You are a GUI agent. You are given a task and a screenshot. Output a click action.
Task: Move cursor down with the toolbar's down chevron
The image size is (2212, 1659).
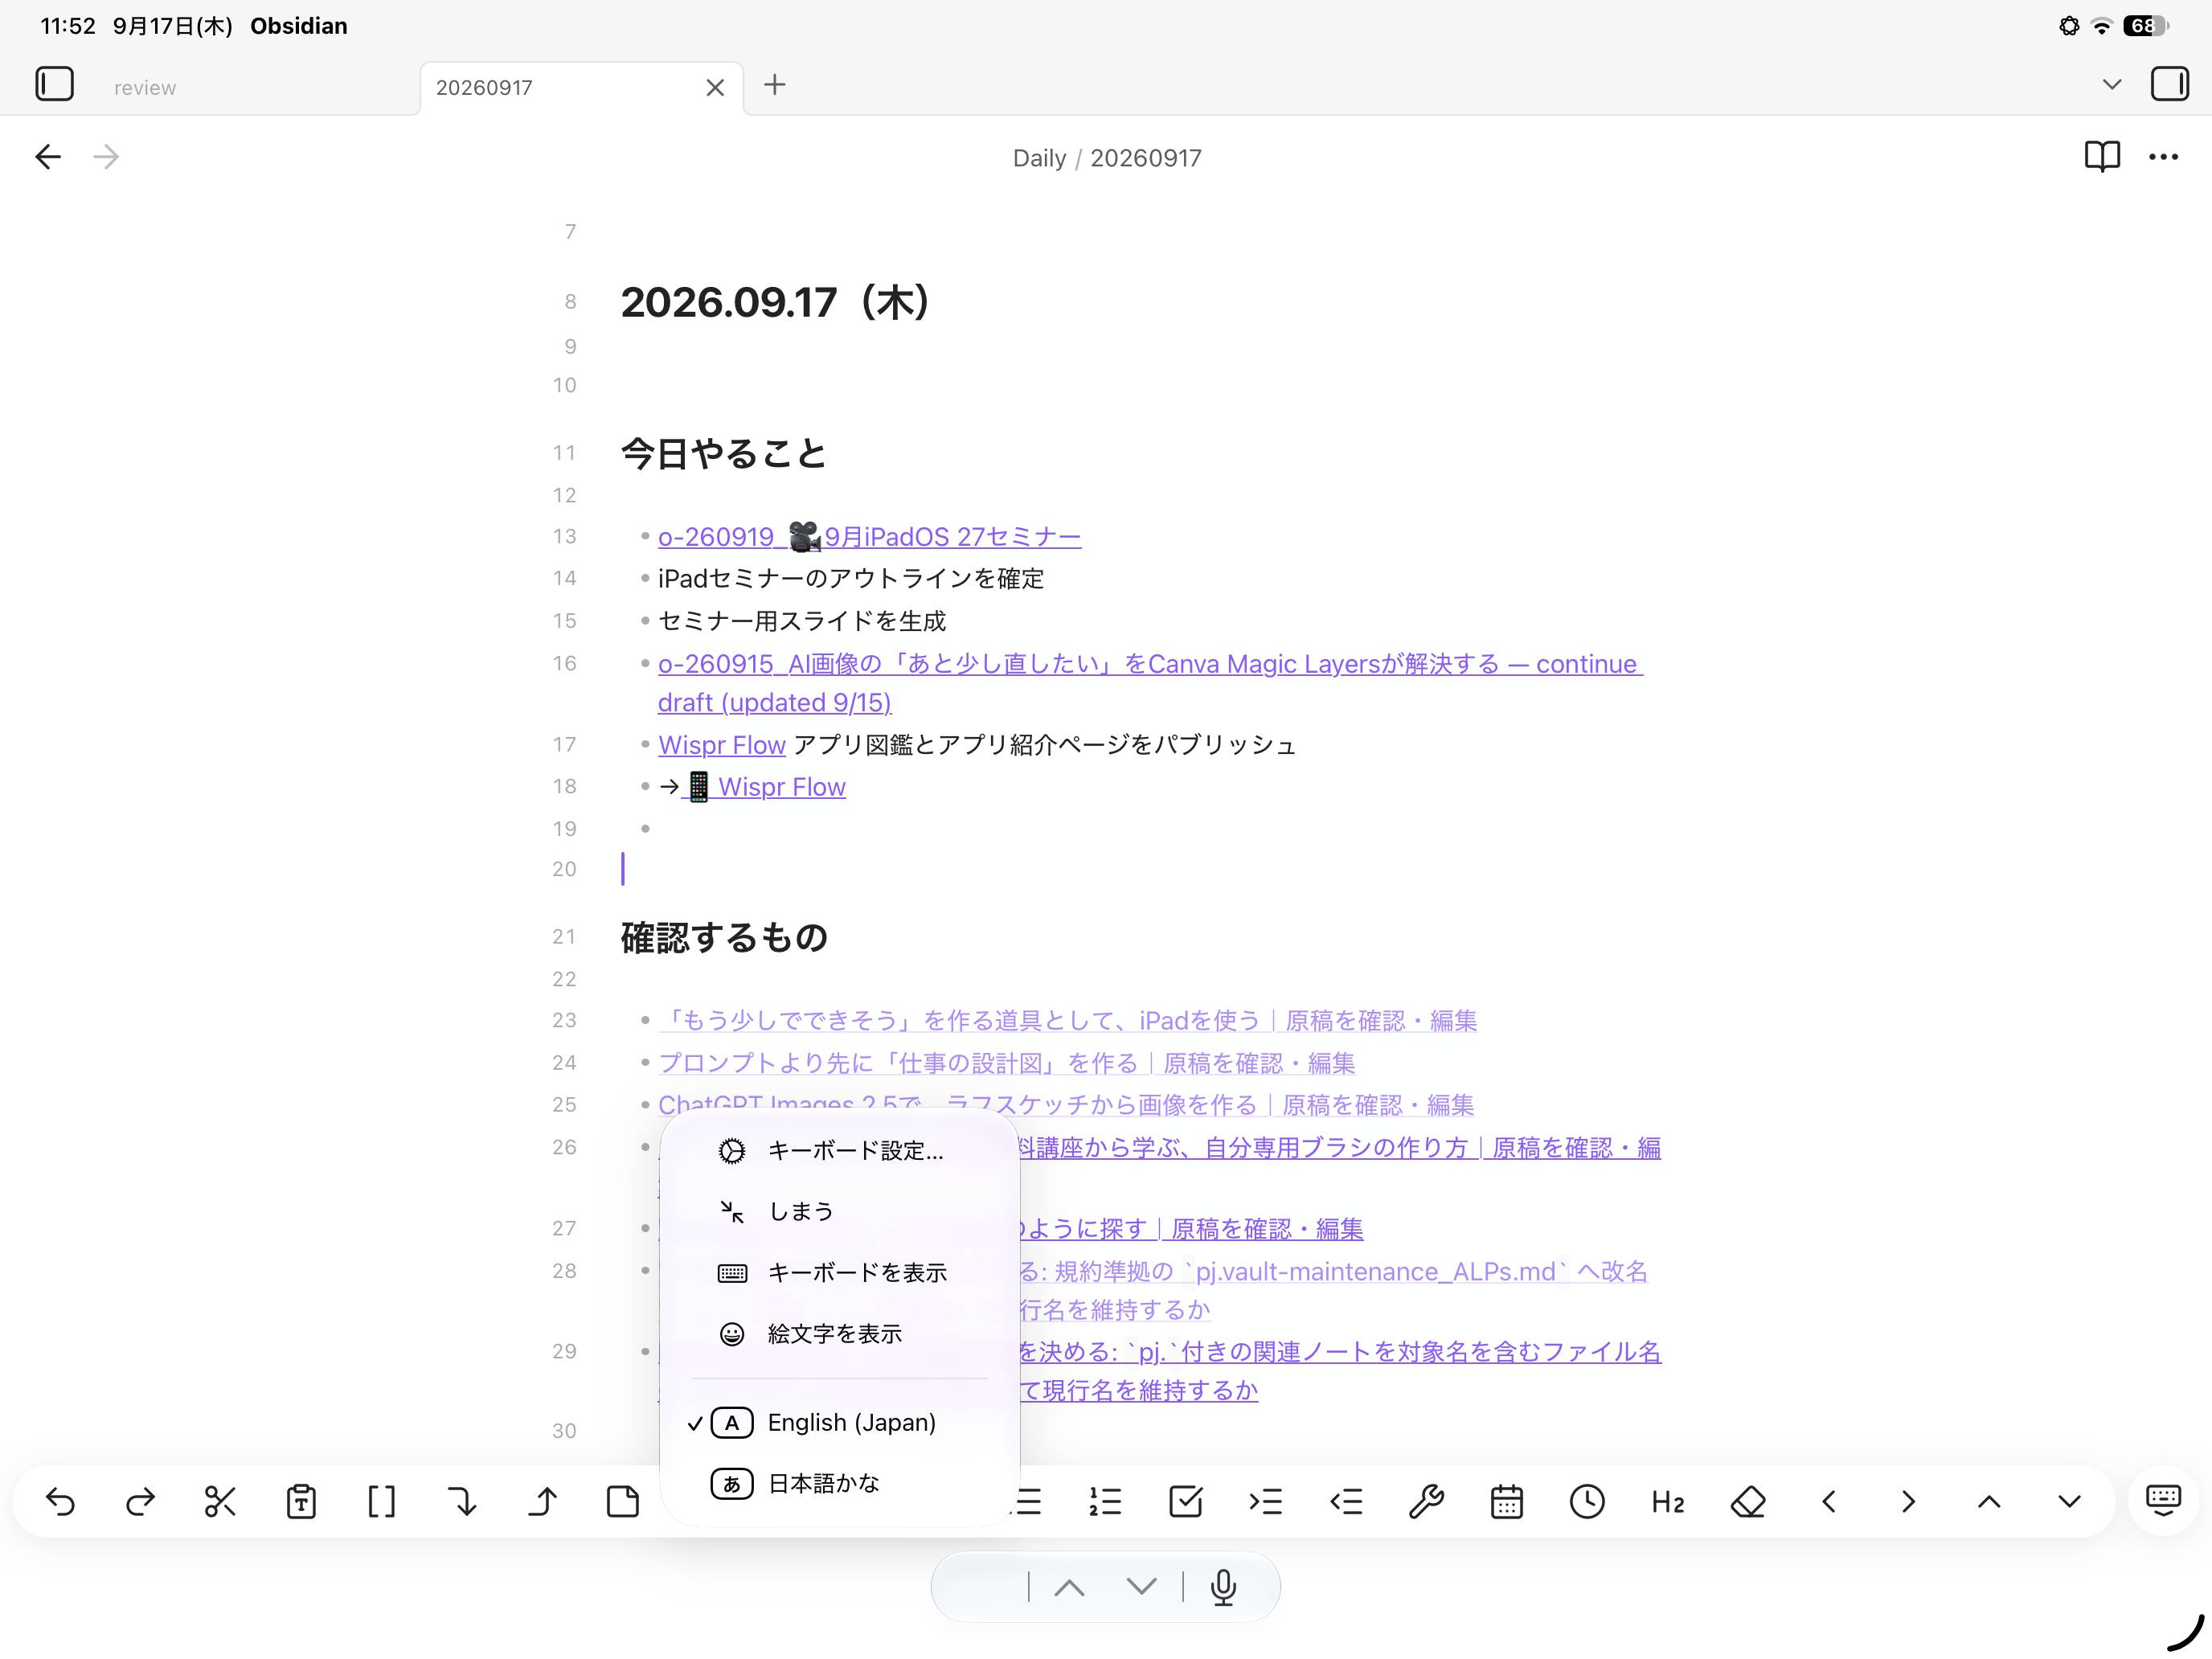pyautogui.click(x=2069, y=1501)
